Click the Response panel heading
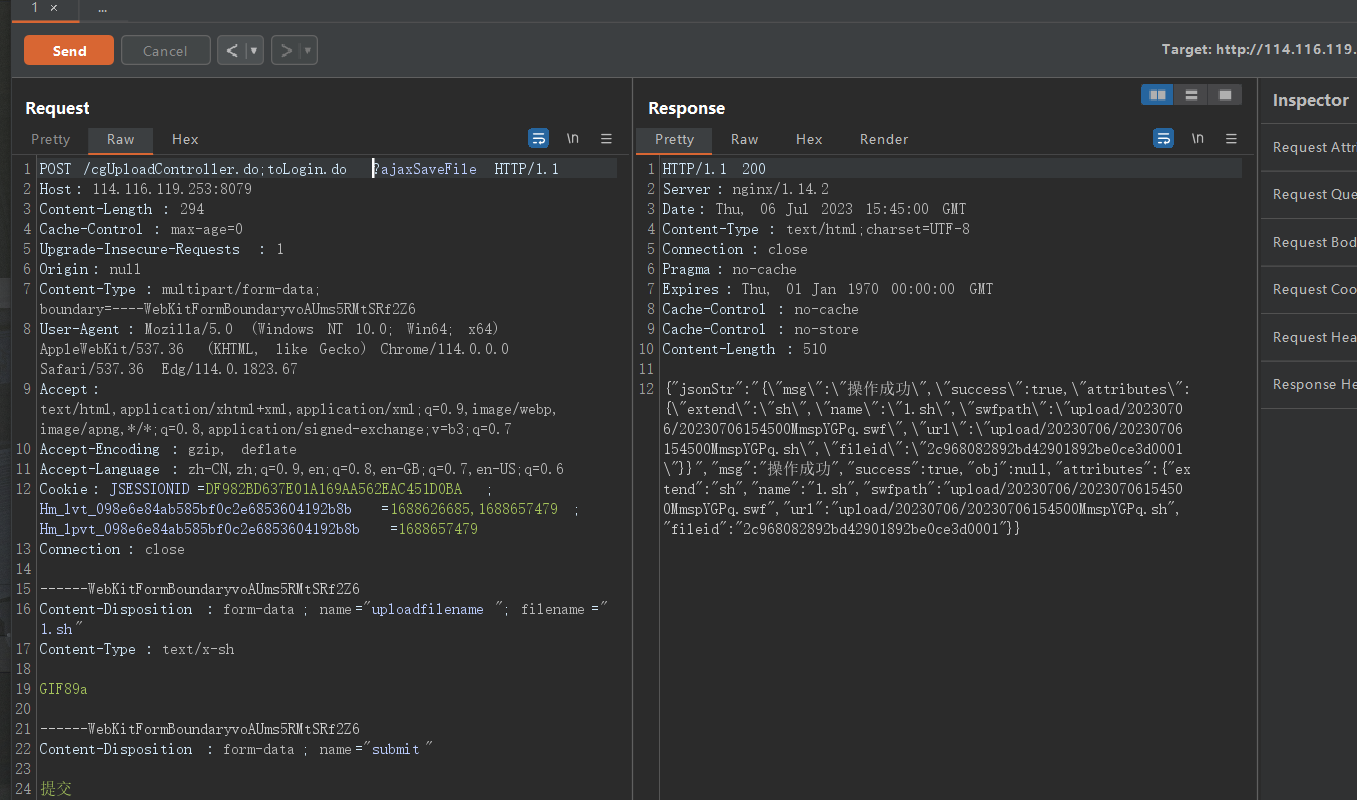This screenshot has width=1357, height=800. [686, 108]
